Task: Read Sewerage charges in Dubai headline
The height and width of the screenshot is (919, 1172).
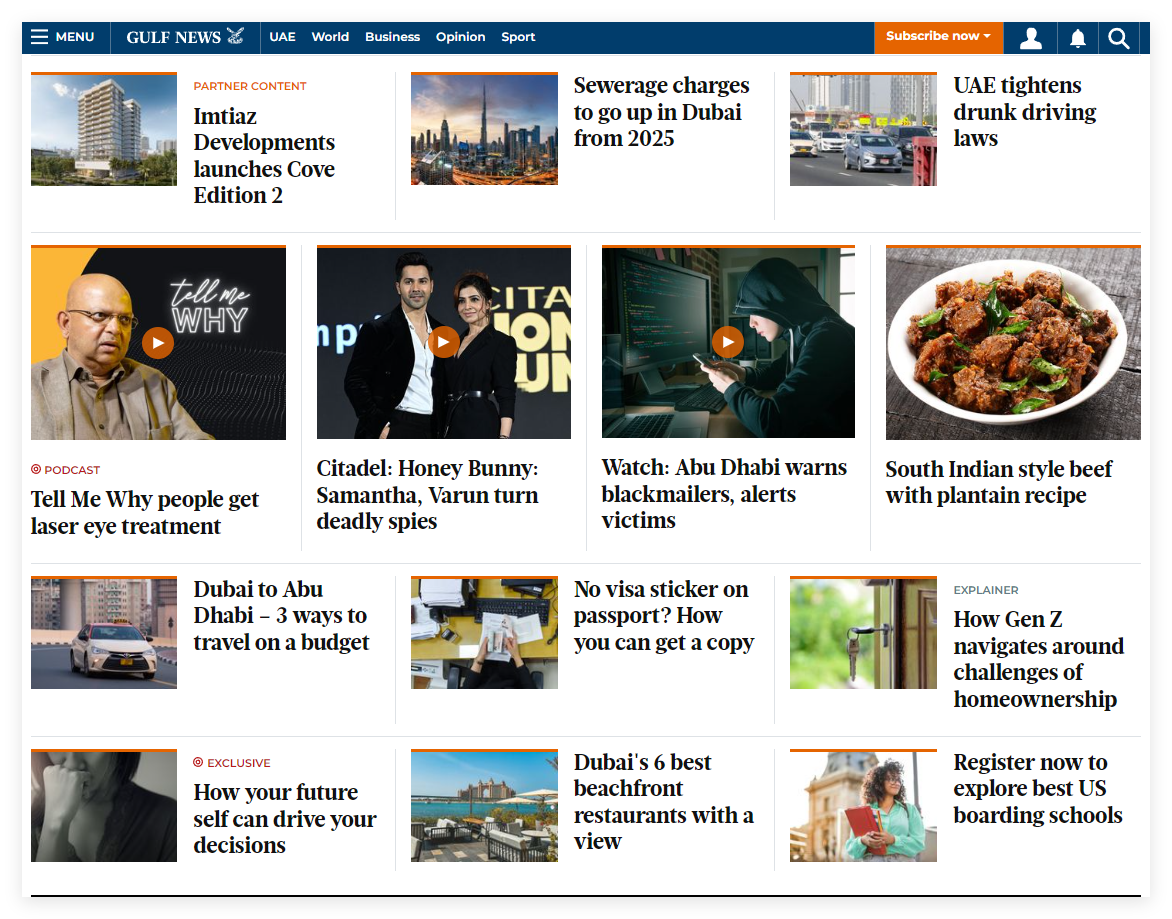Action: coord(661,112)
